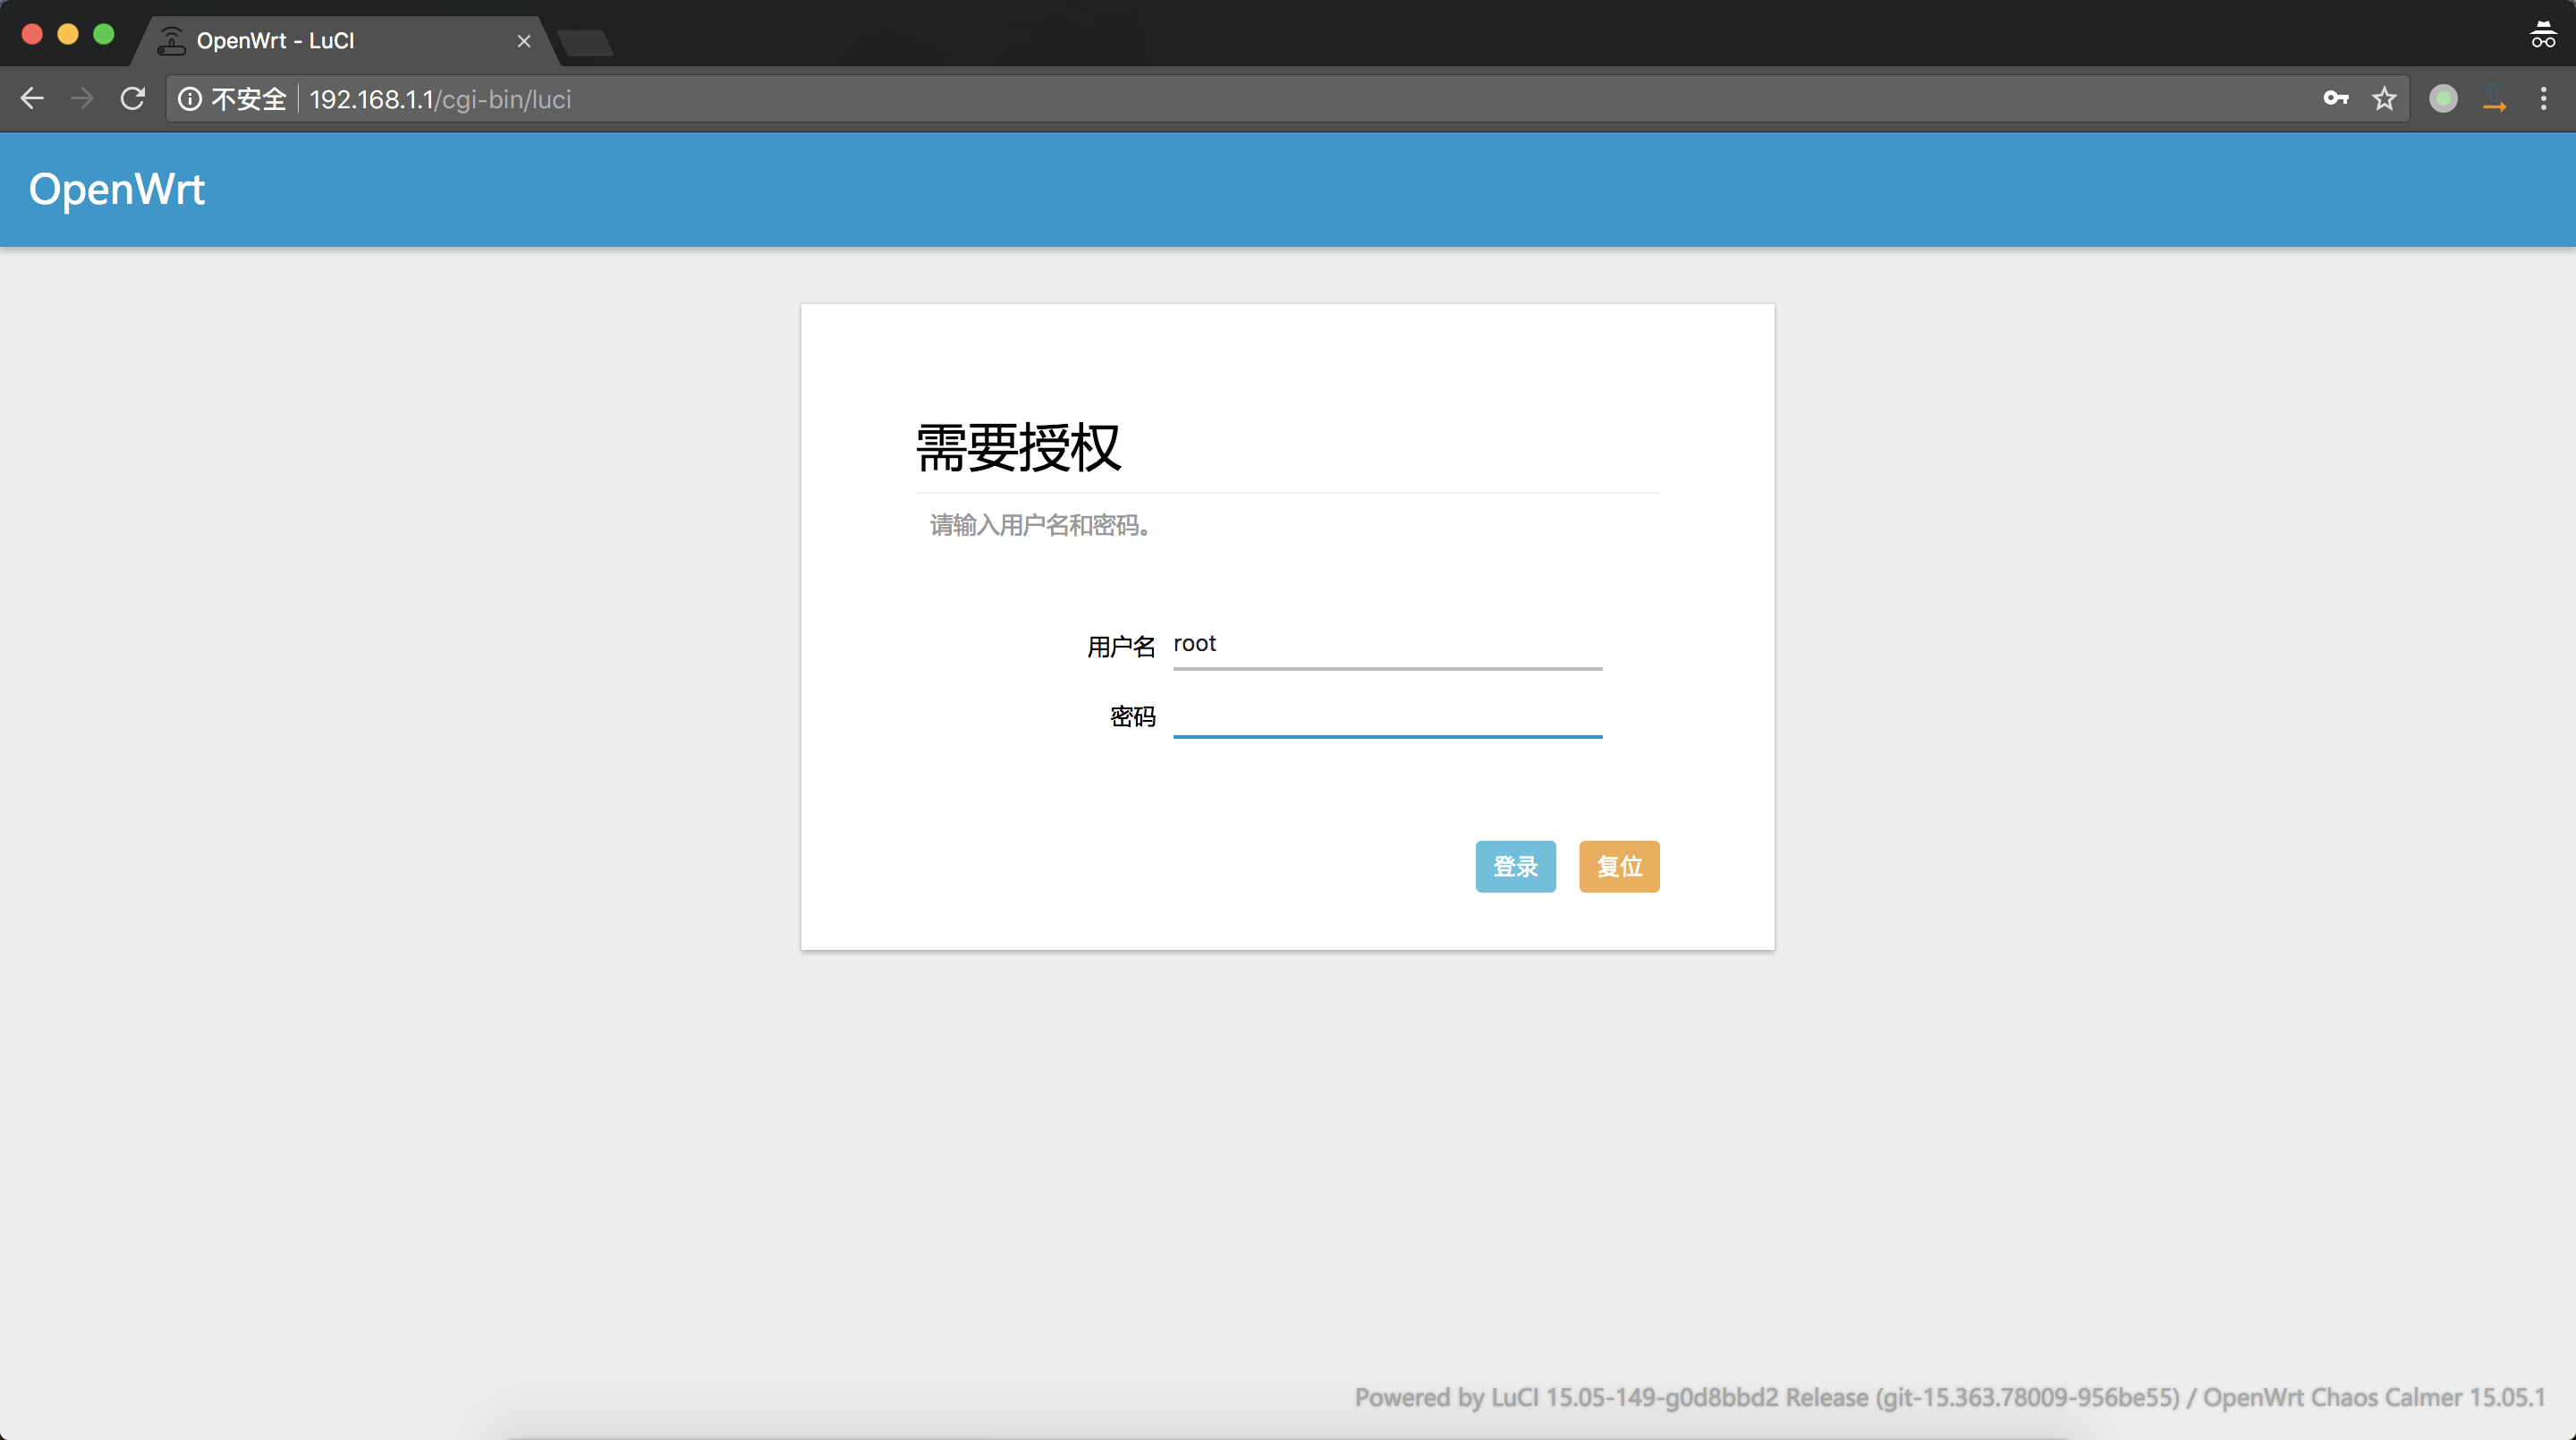2576x1440 pixels.
Task: Open the Chrome three-dot menu
Action: pos(2543,98)
